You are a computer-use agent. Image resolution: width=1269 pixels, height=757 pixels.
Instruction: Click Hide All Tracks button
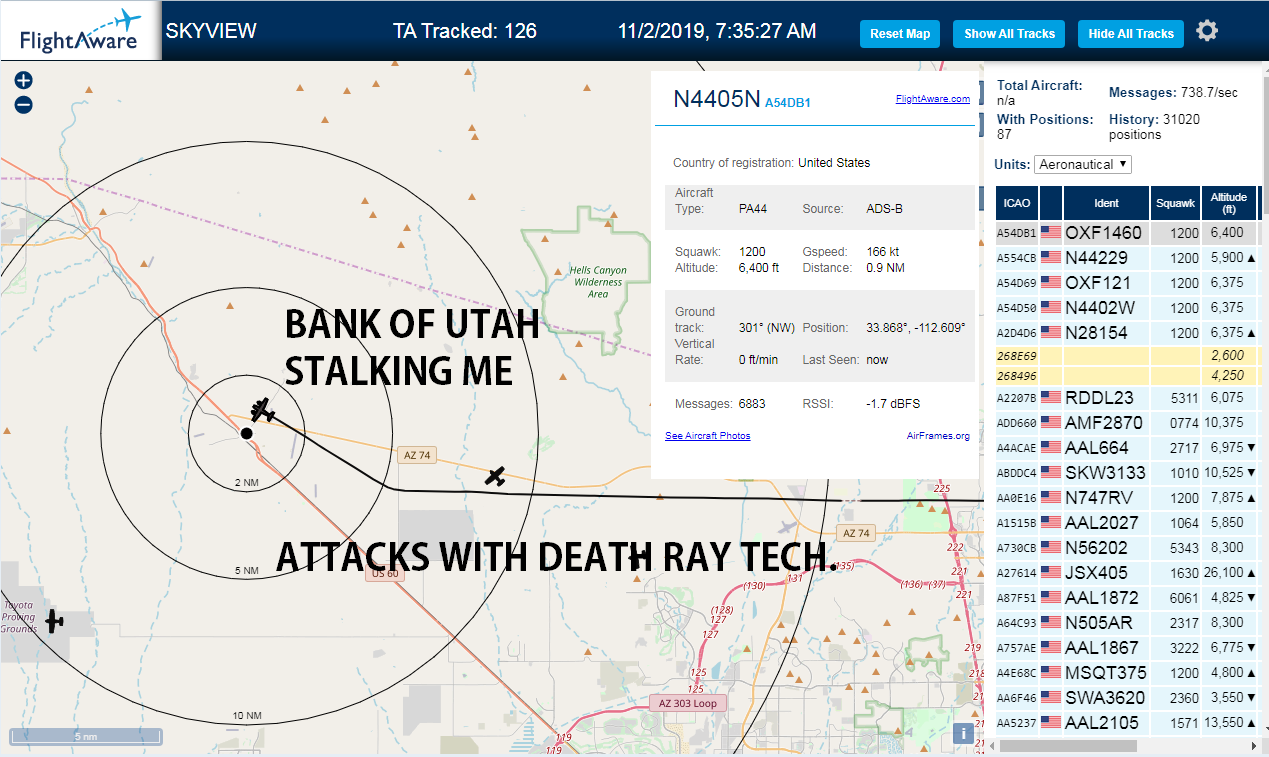tap(1131, 33)
